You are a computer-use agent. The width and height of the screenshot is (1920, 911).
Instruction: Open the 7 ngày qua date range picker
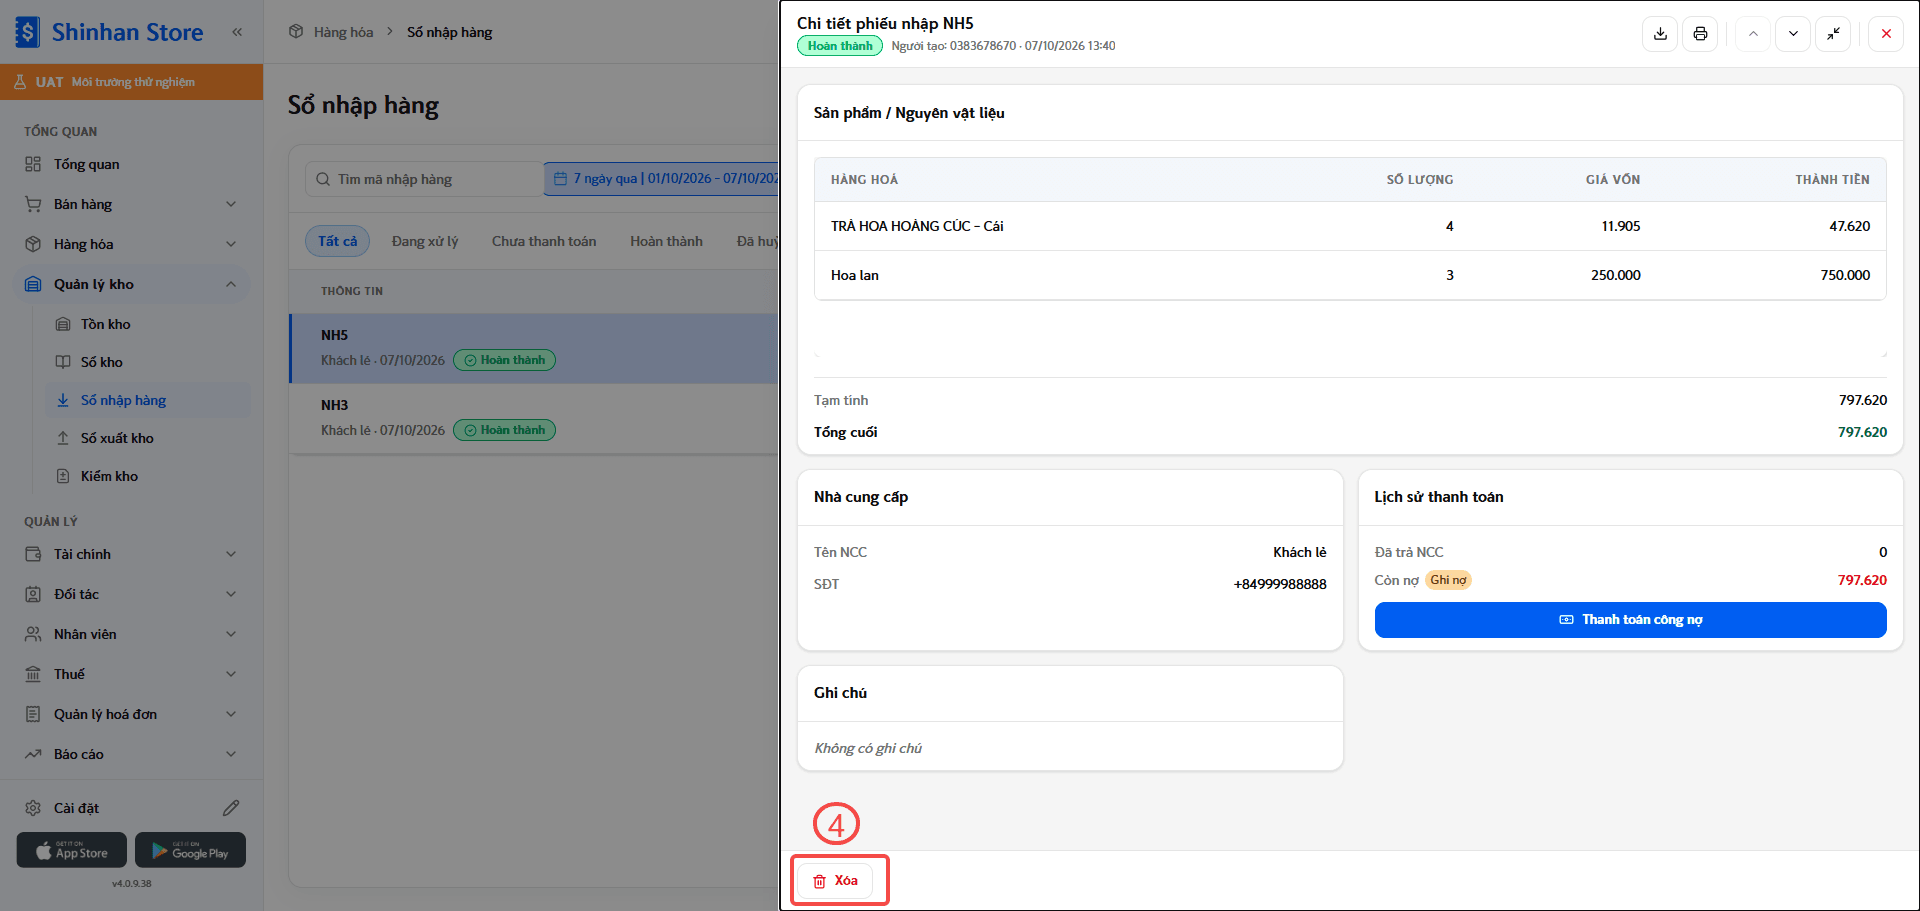point(662,179)
